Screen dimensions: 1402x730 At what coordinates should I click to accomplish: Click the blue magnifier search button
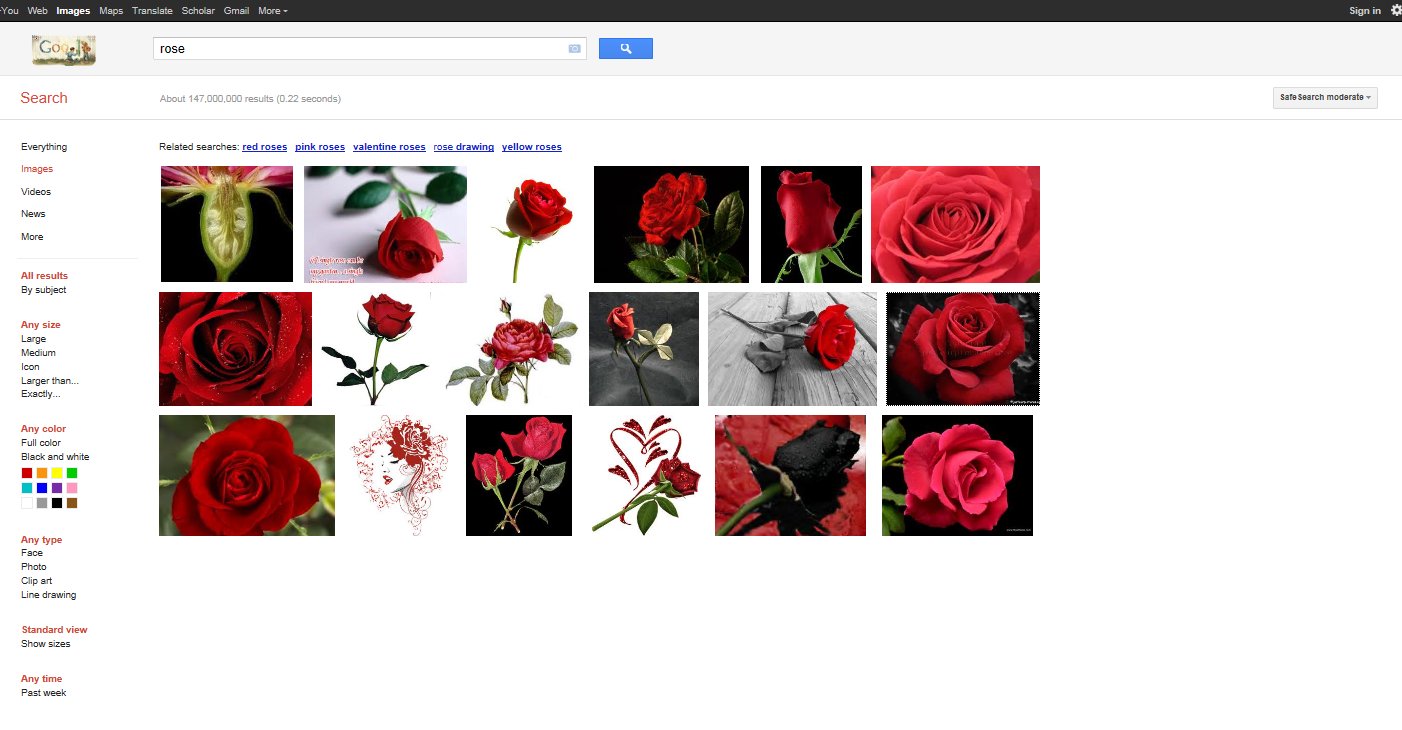pos(625,48)
